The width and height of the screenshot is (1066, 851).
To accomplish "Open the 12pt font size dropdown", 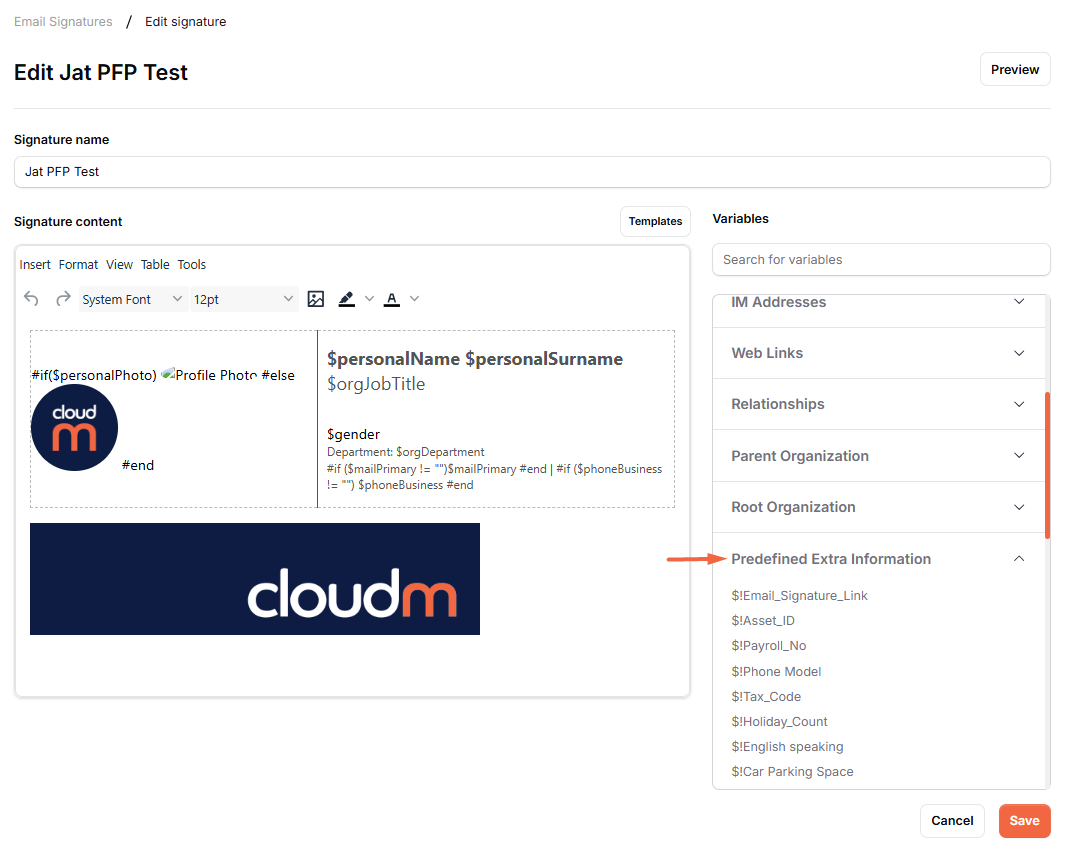I will [243, 299].
